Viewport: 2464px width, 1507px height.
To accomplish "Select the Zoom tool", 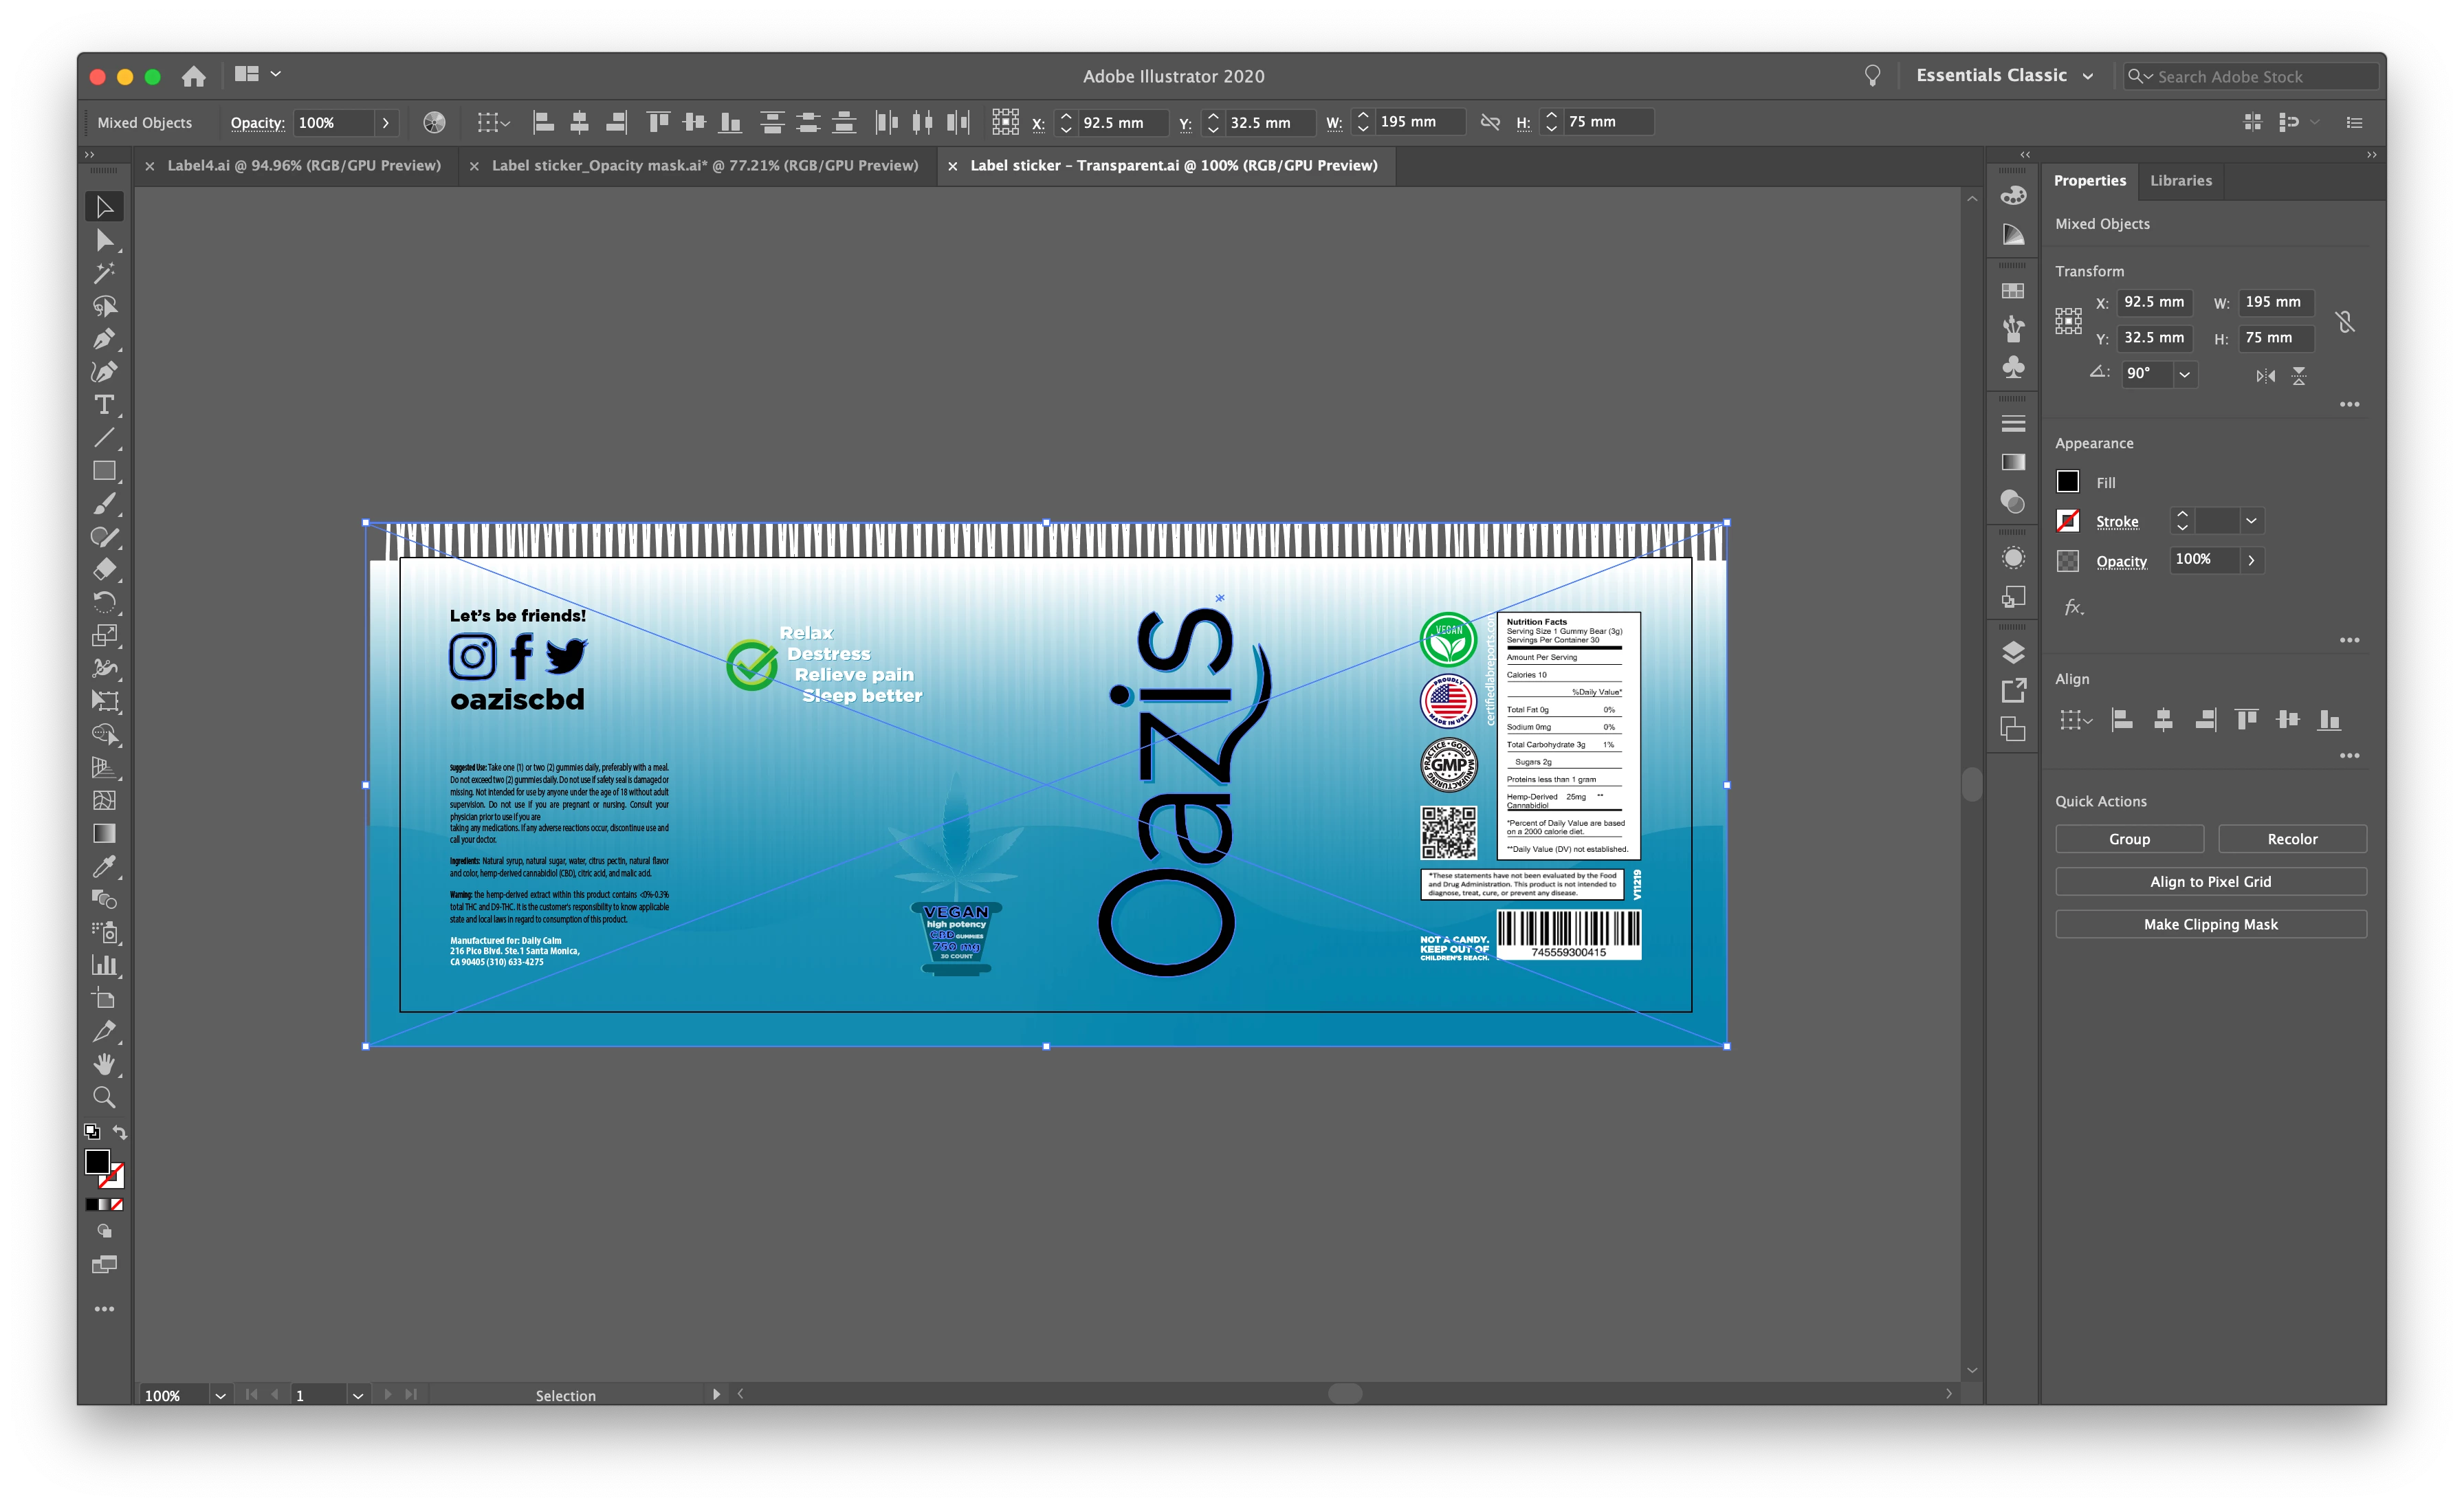I will [104, 1097].
